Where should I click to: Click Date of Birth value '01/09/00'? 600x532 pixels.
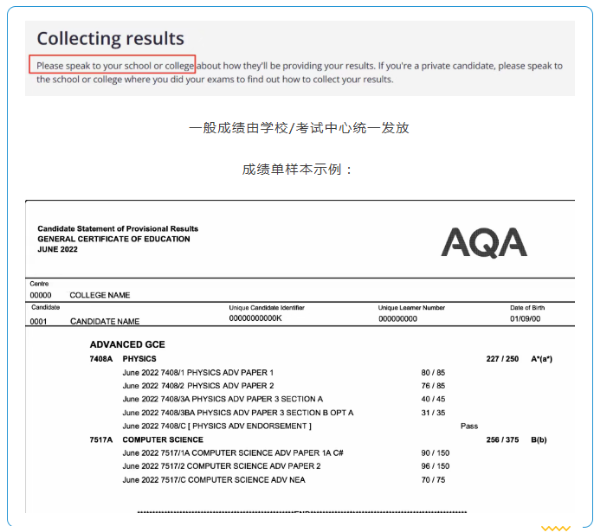pos(525,319)
